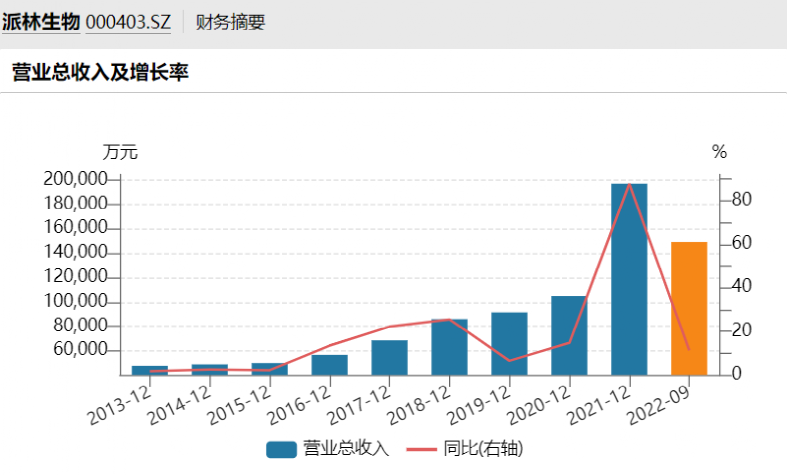Click the blue legend swatch for 营业总收入
Screen dimensions: 787x476
[x=282, y=449]
